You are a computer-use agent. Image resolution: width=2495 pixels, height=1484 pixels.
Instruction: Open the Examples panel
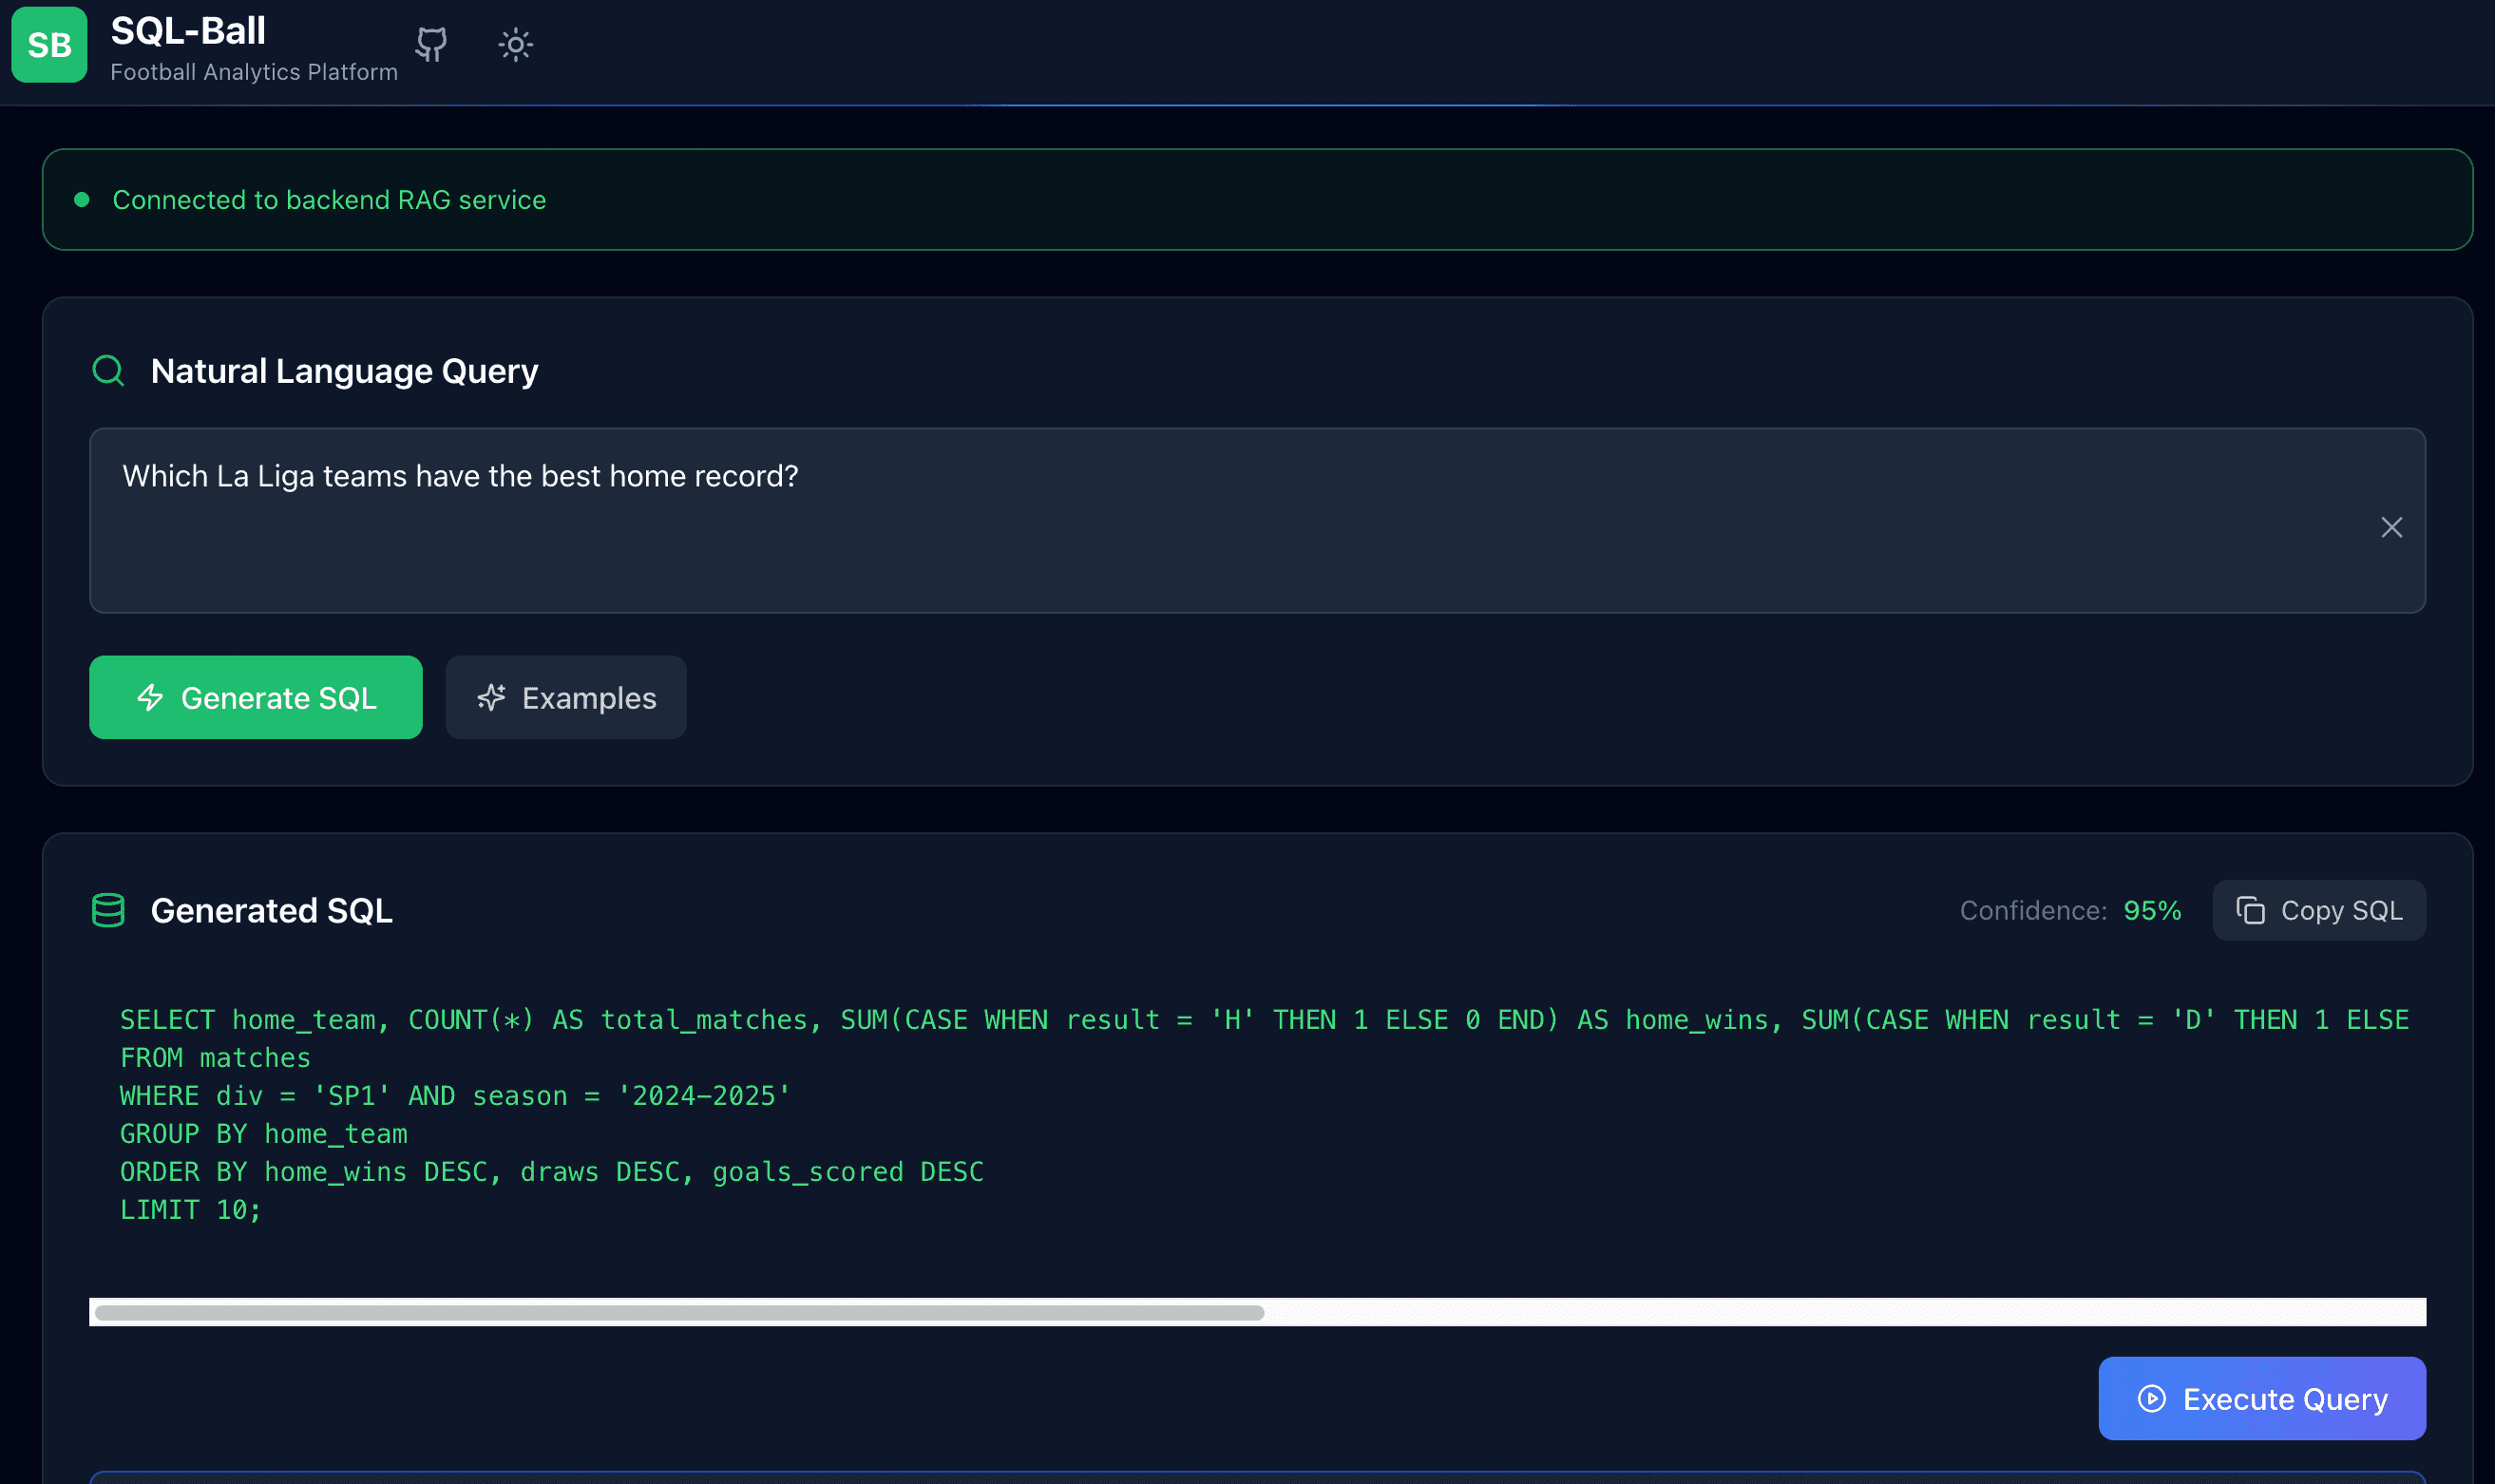(566, 697)
